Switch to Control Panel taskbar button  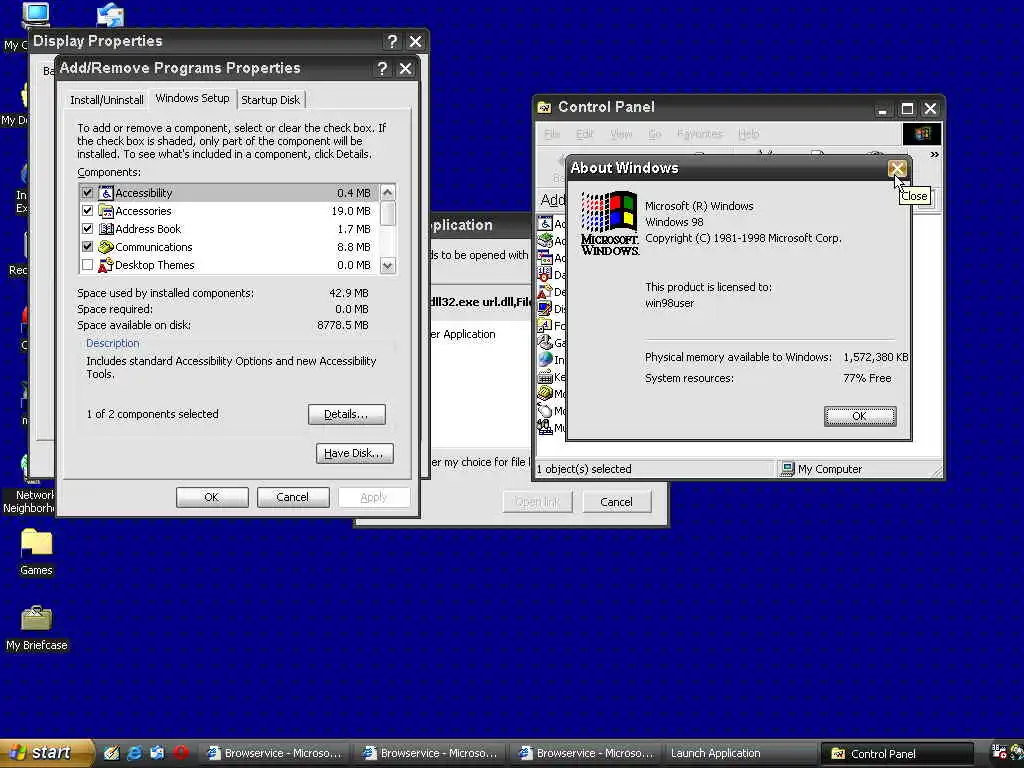point(897,754)
